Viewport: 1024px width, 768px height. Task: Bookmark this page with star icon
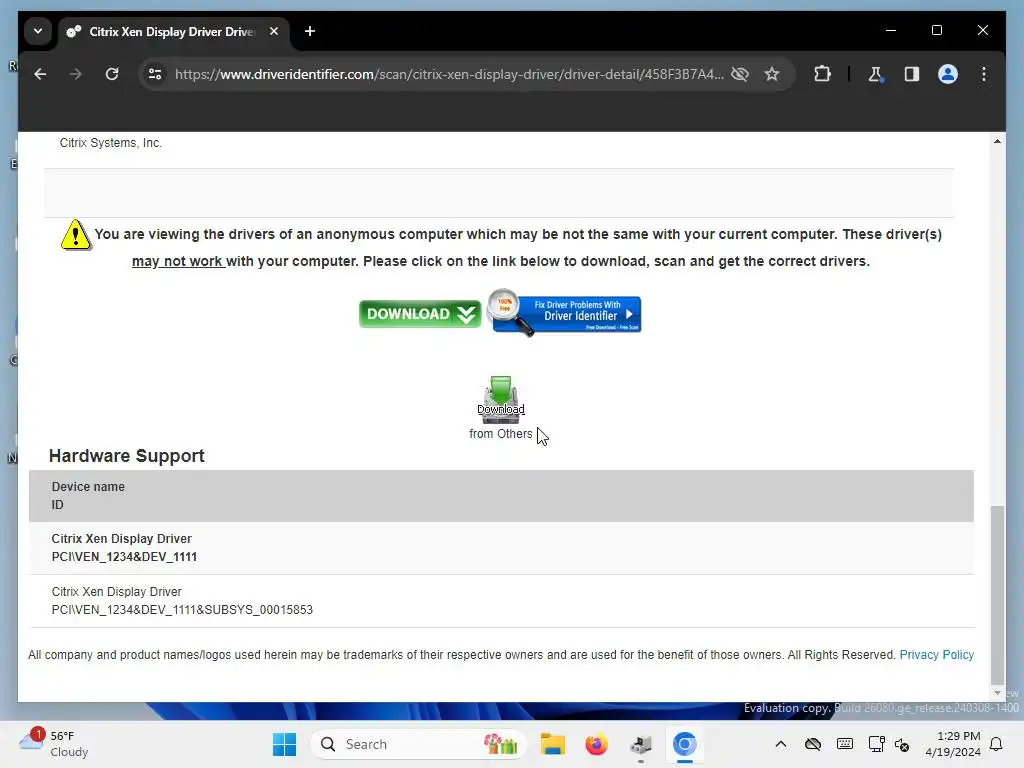(772, 74)
